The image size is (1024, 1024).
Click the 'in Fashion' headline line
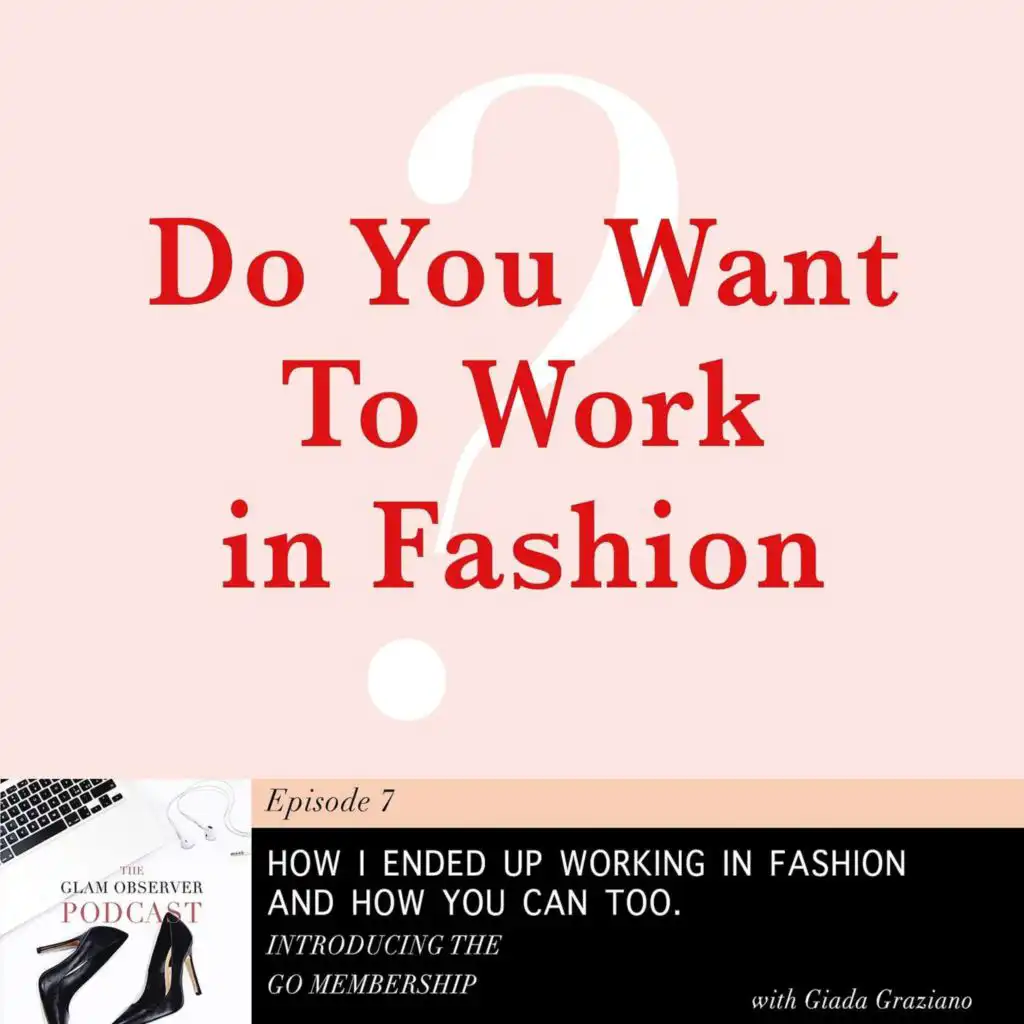pyautogui.click(x=522, y=545)
